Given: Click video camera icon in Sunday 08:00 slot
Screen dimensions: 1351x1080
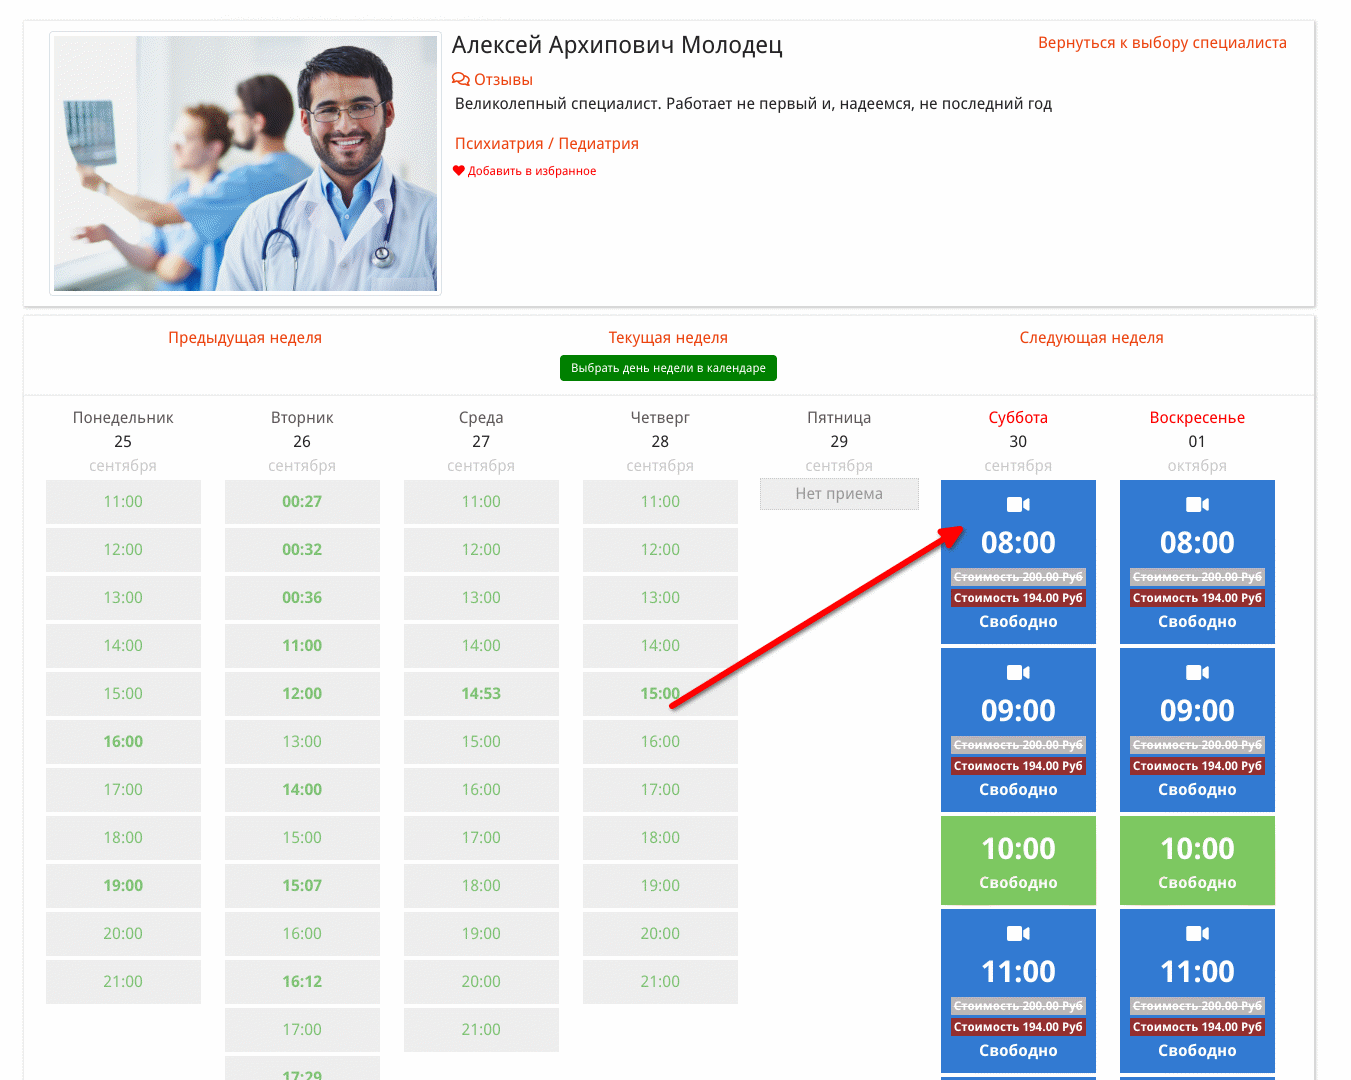Looking at the screenshot, I should [x=1197, y=505].
